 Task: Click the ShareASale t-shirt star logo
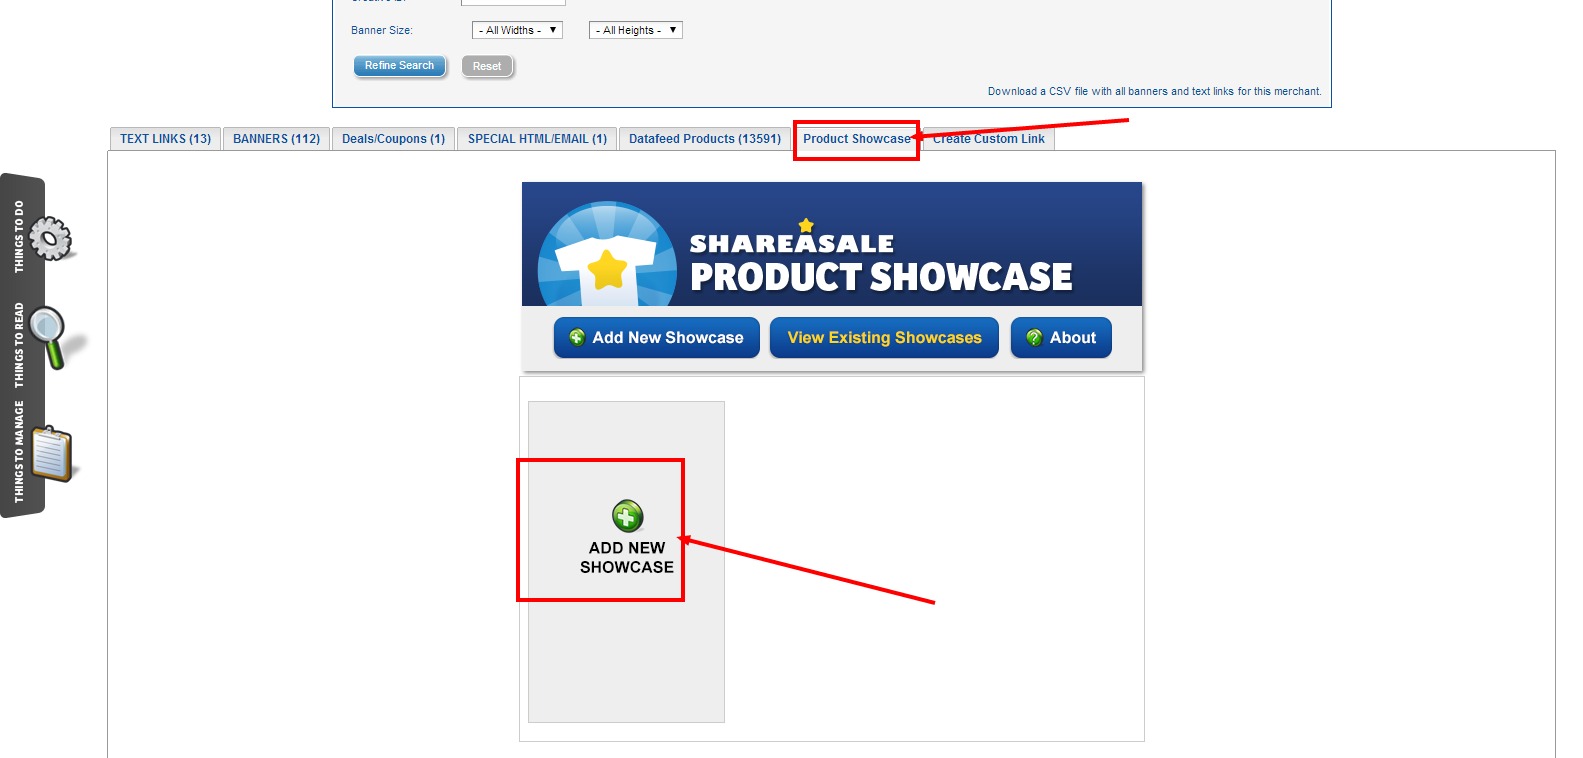607,256
